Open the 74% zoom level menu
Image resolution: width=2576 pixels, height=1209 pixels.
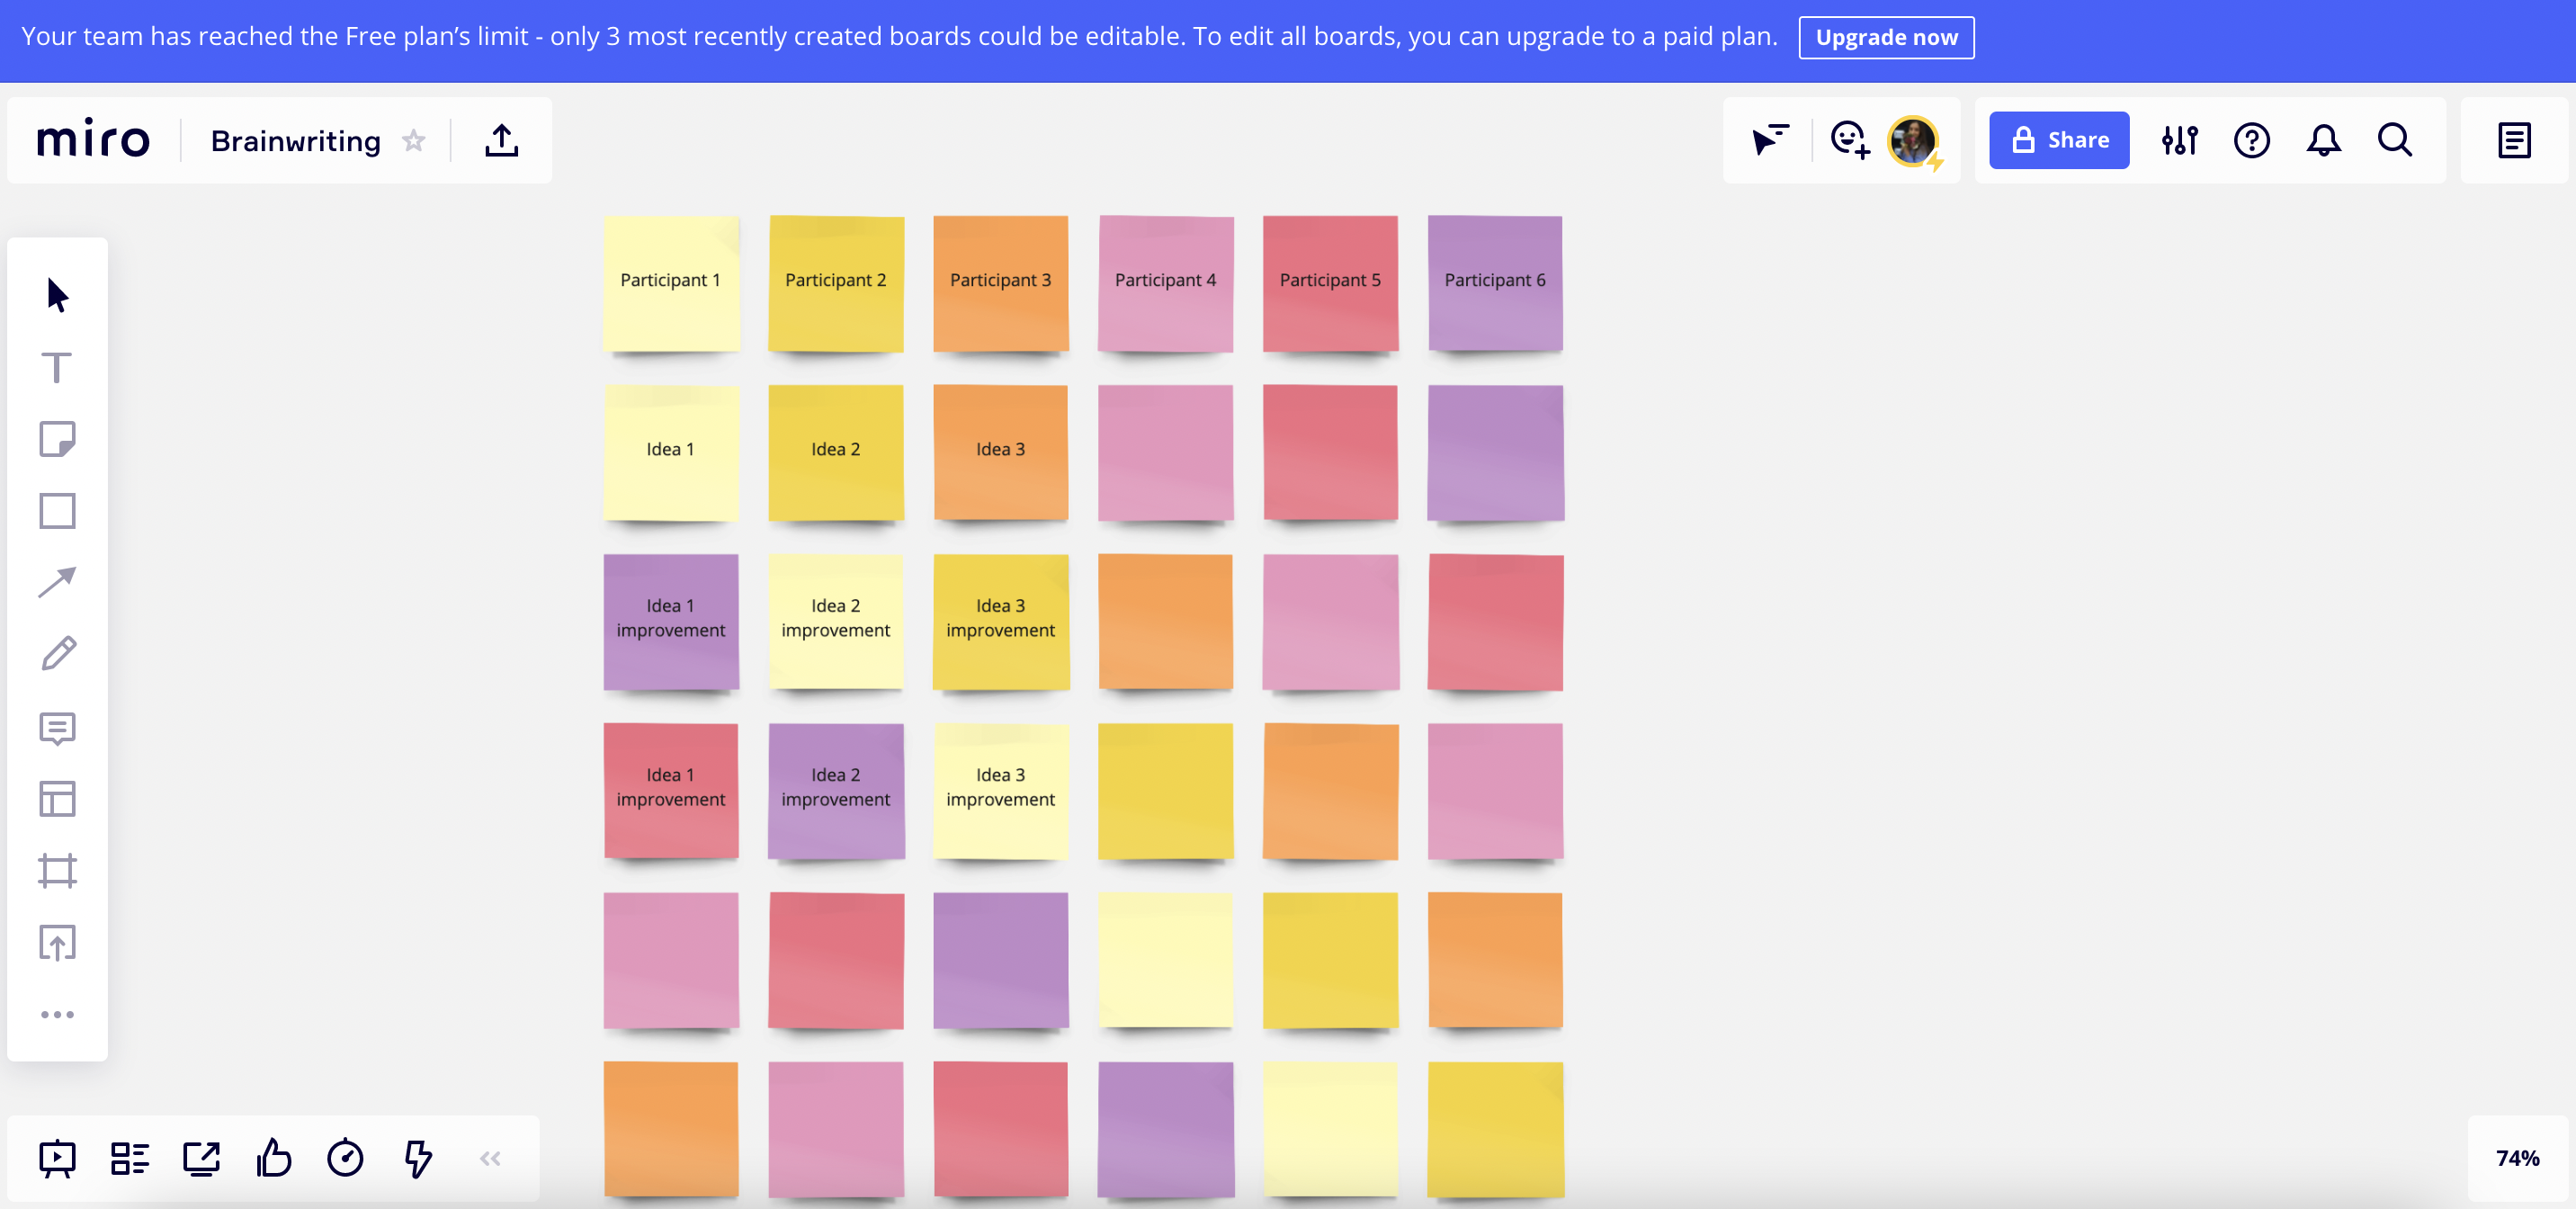point(2516,1158)
